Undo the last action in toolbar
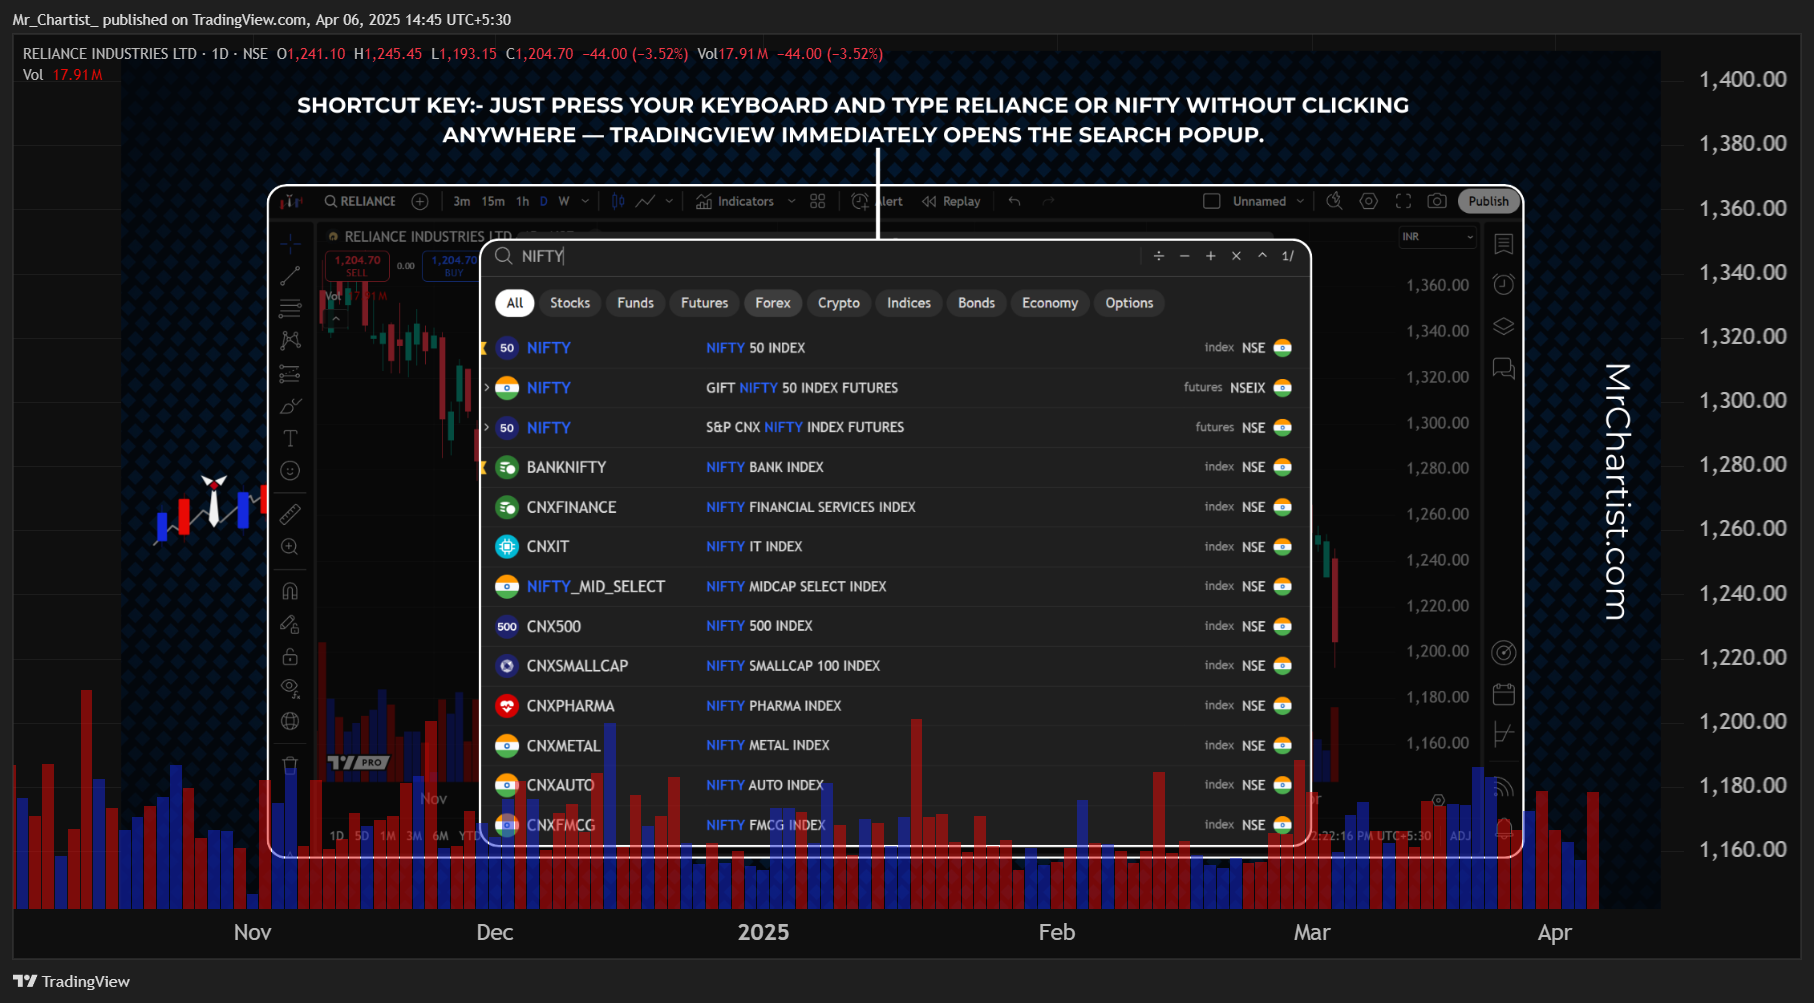Screen dimensions: 1814x1003 coord(1015,201)
